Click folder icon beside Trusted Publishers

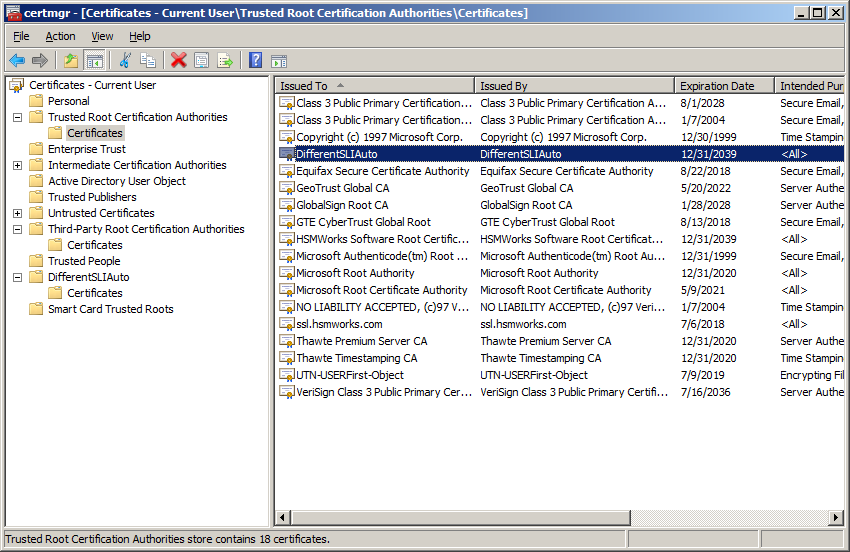[36, 197]
